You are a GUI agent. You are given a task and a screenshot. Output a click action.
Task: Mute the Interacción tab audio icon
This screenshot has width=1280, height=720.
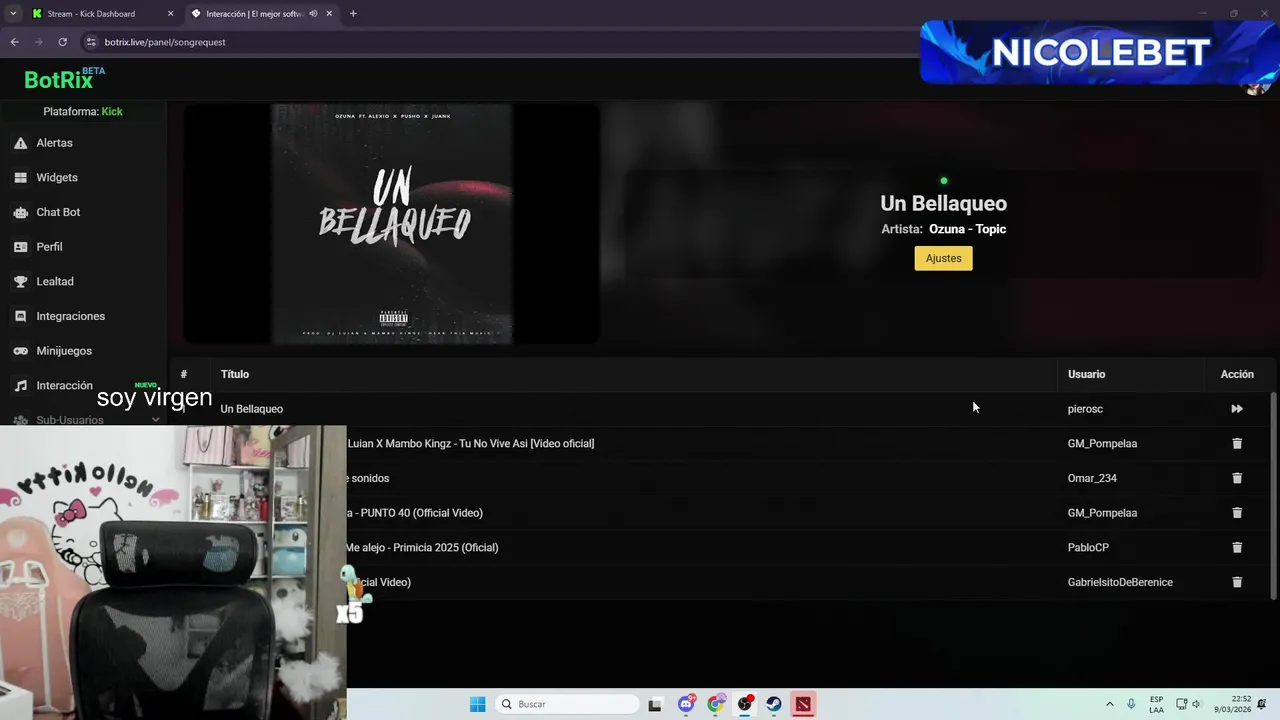point(313,14)
